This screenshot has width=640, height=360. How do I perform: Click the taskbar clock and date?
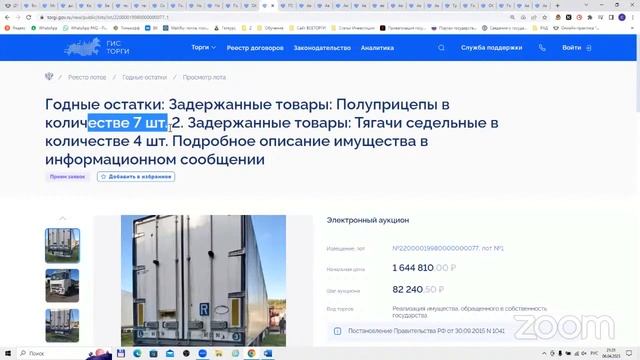tap(611, 353)
